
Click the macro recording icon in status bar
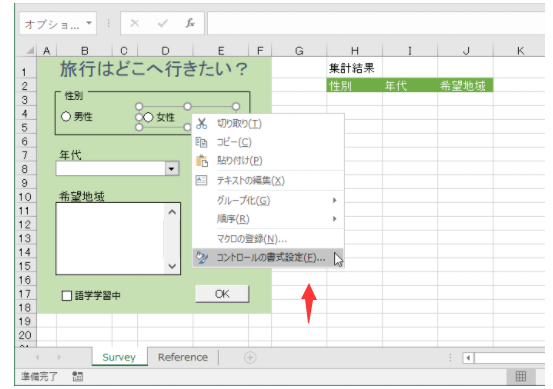point(78,376)
